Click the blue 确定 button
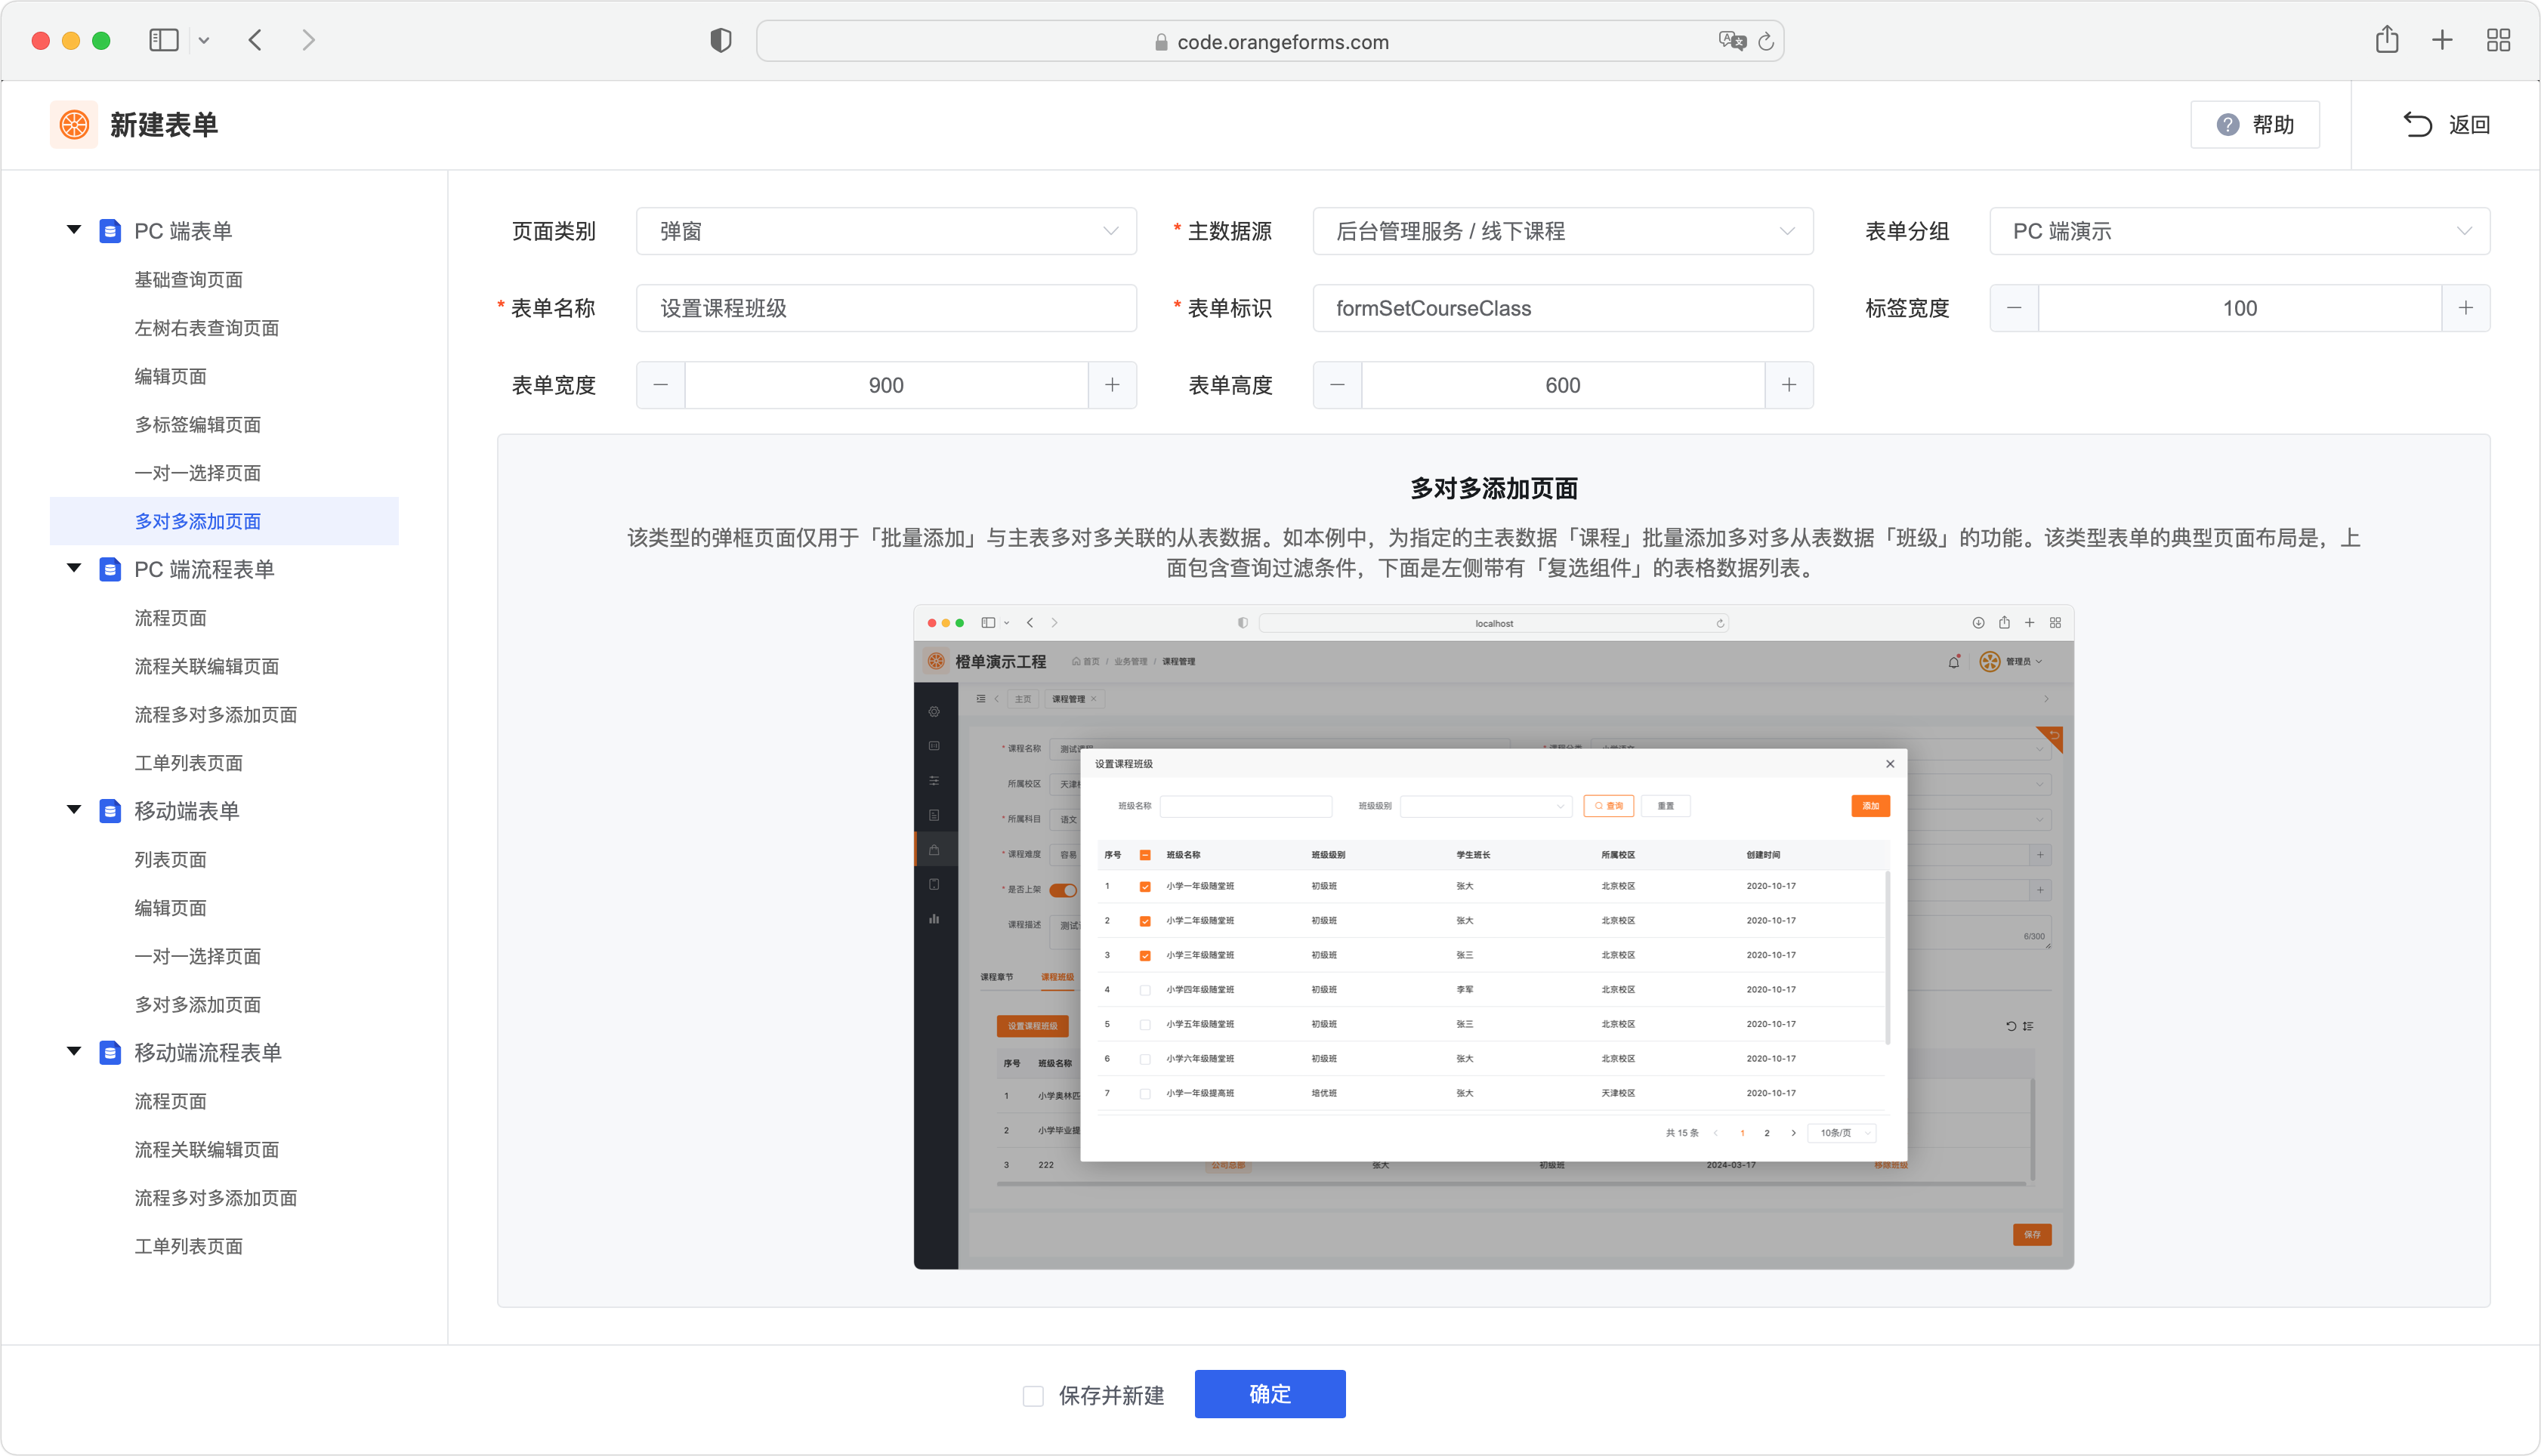 (x=1270, y=1394)
